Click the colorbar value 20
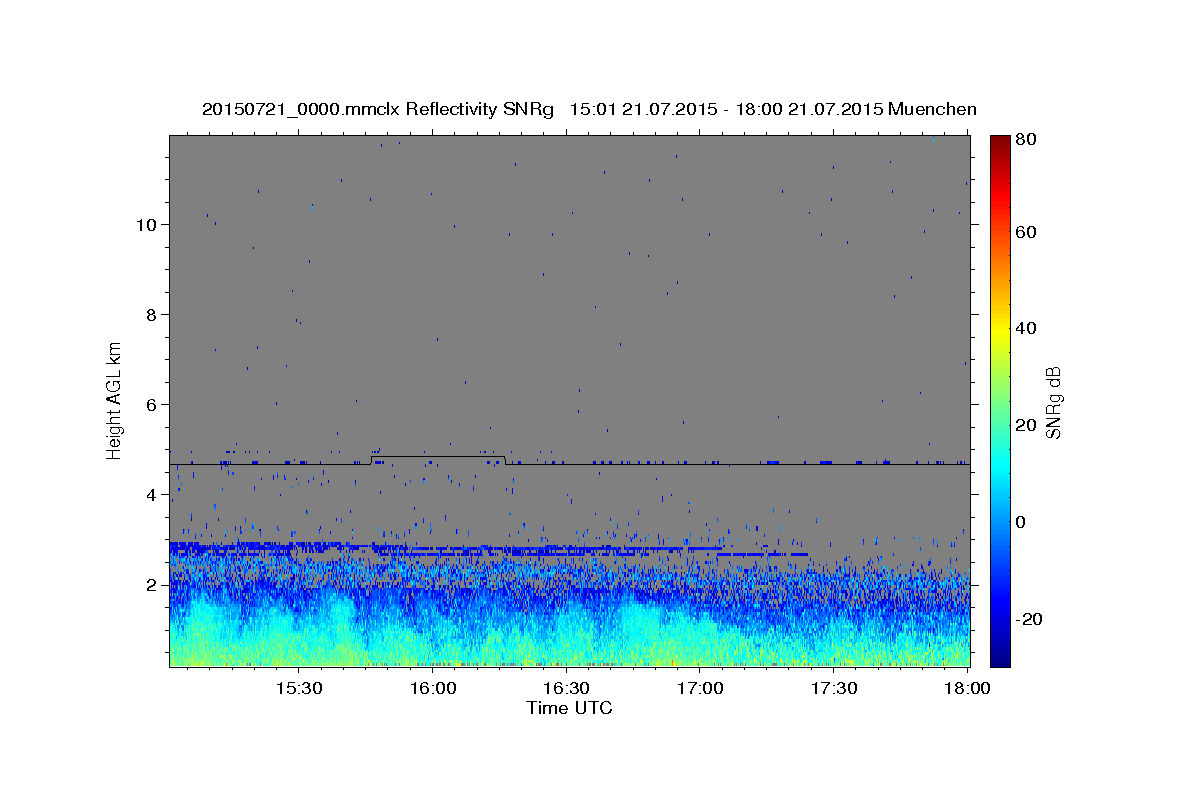Image resolution: width=1200 pixels, height=800 pixels. click(1028, 425)
